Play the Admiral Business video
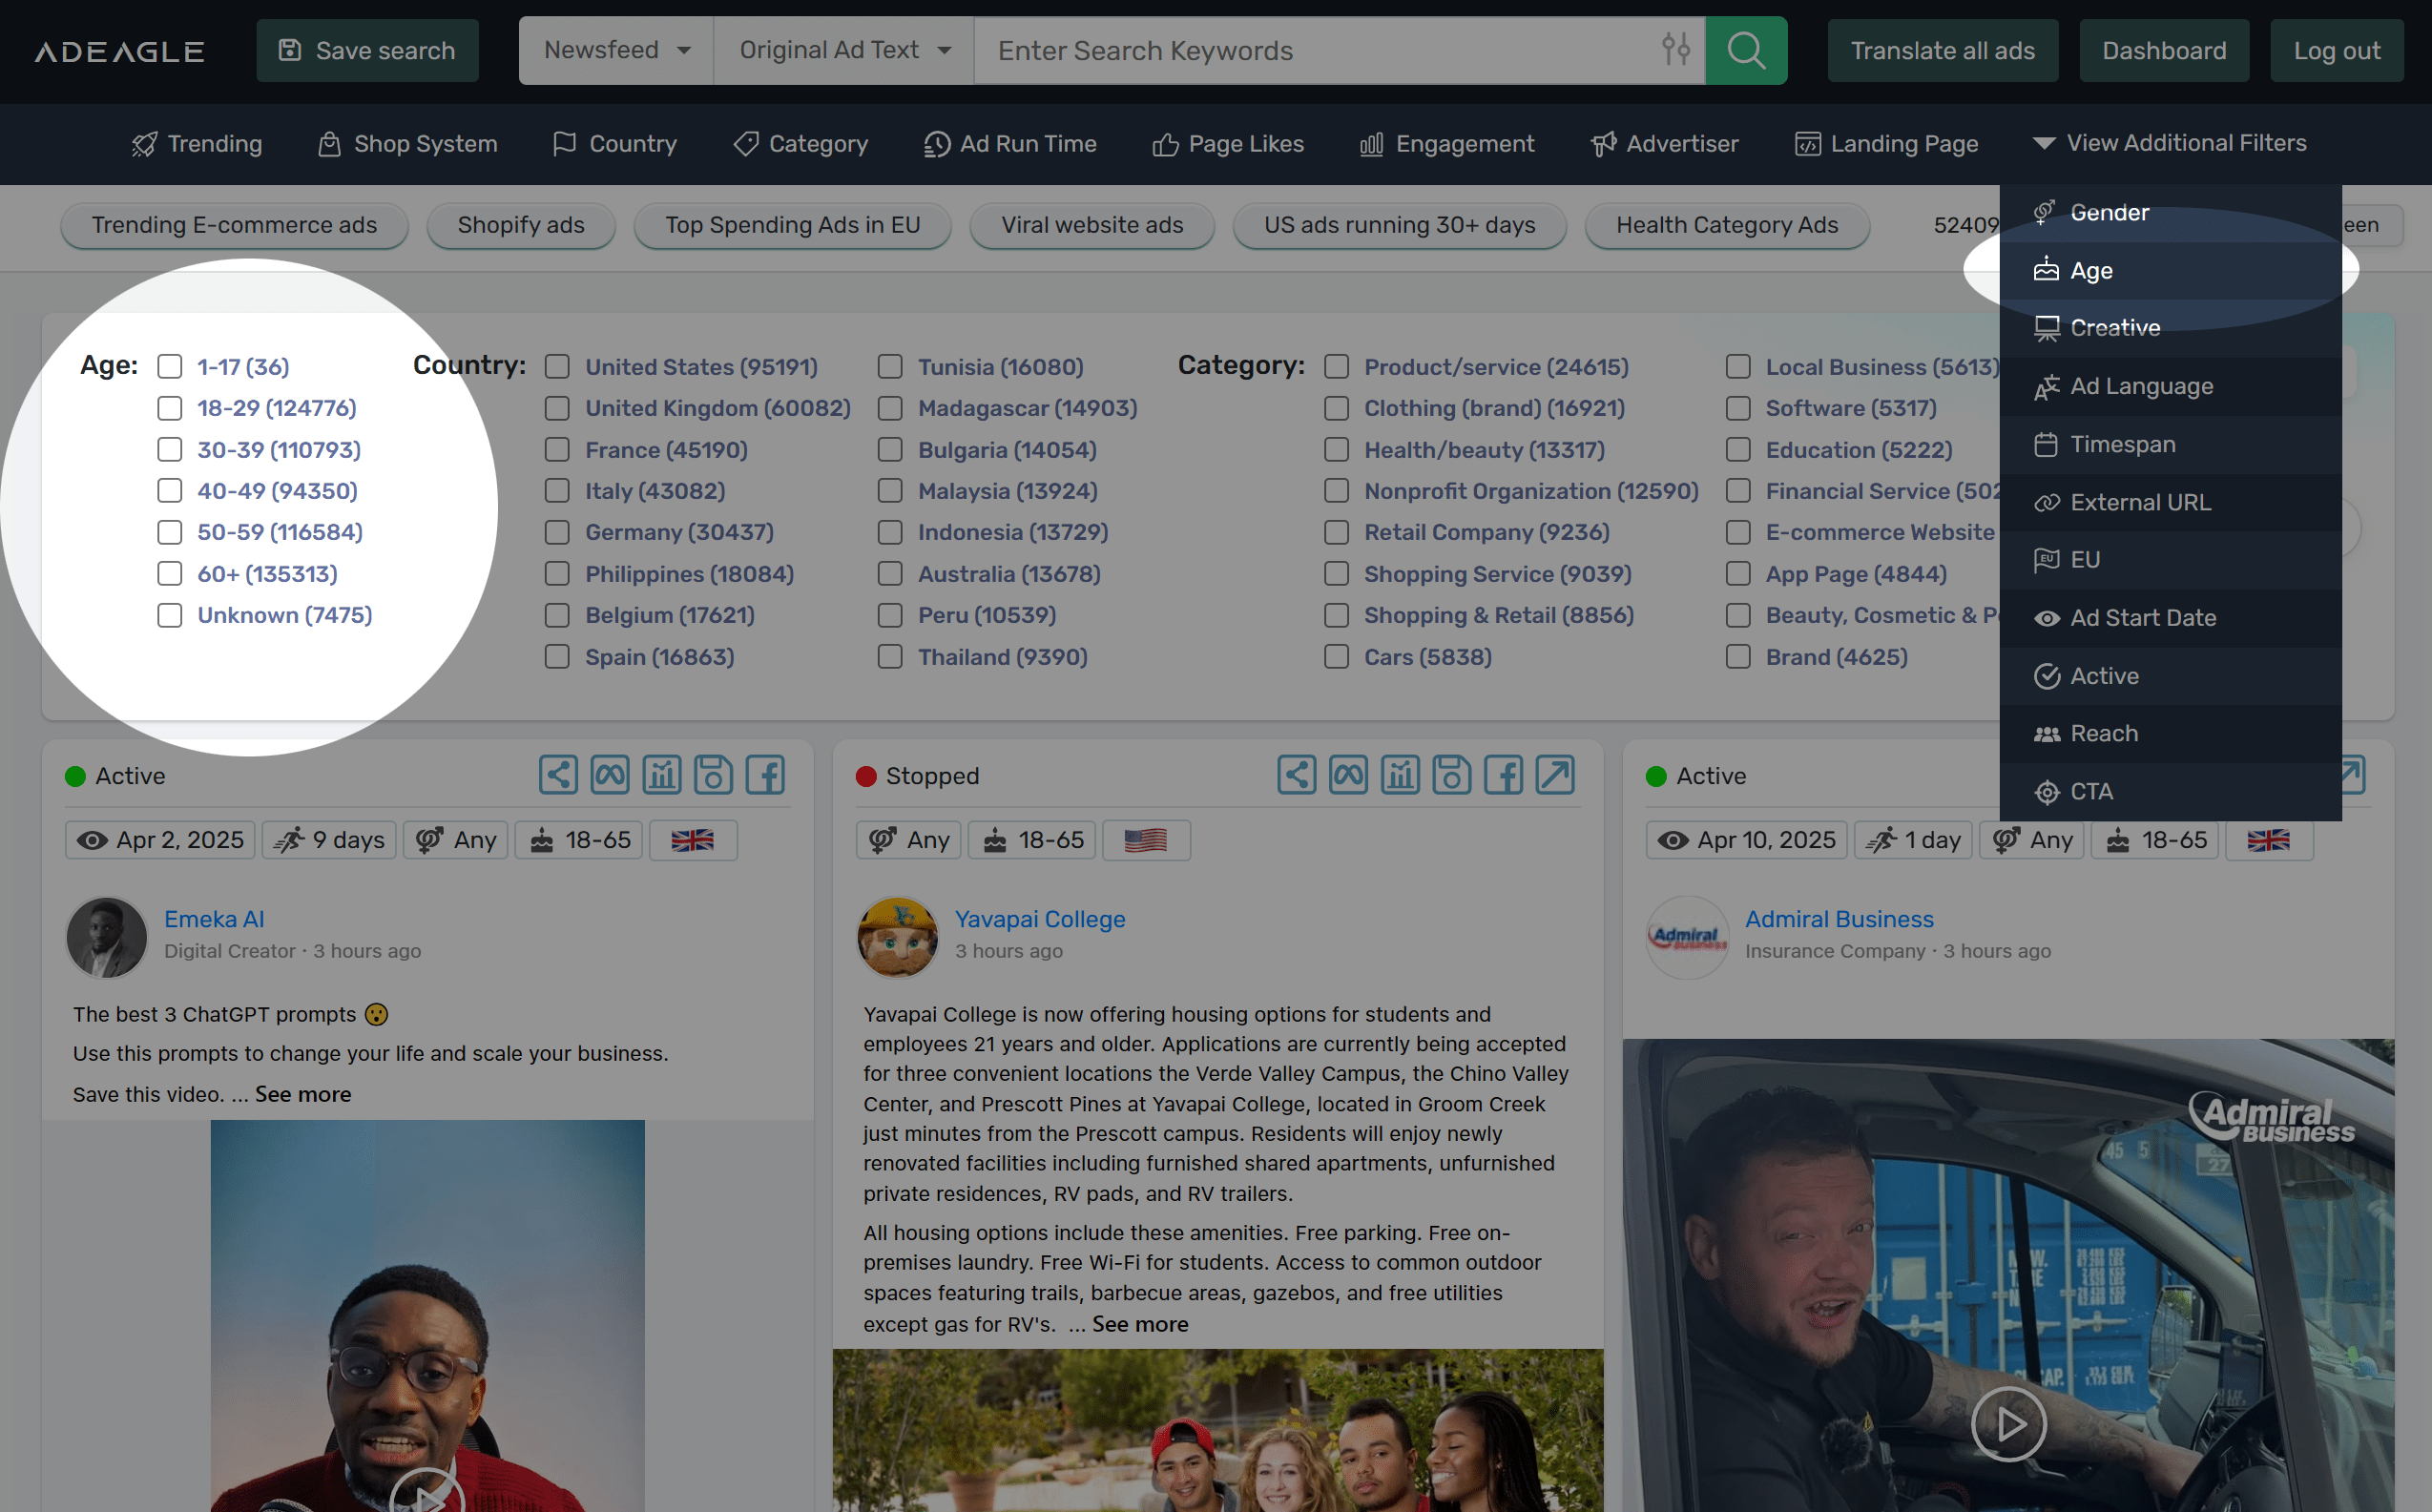 click(x=2009, y=1423)
